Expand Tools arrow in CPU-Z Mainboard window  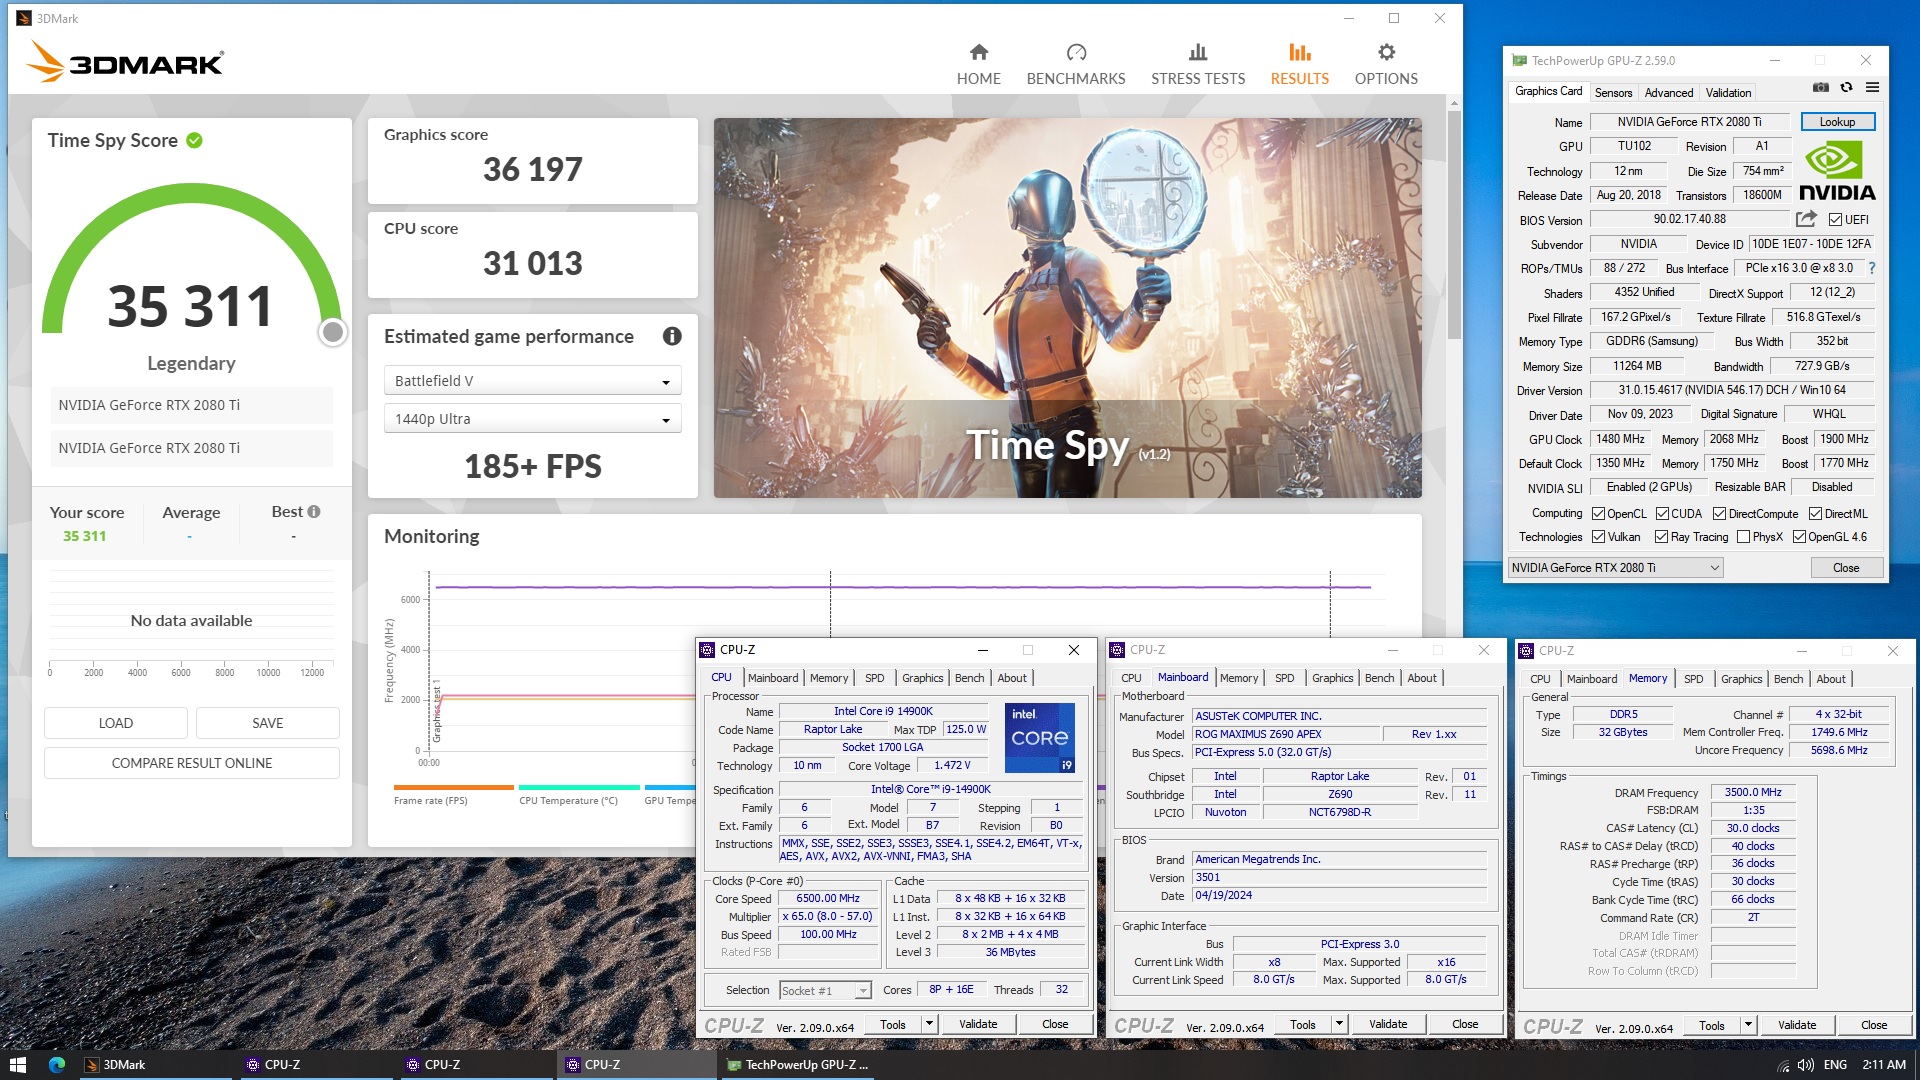(x=1339, y=1024)
